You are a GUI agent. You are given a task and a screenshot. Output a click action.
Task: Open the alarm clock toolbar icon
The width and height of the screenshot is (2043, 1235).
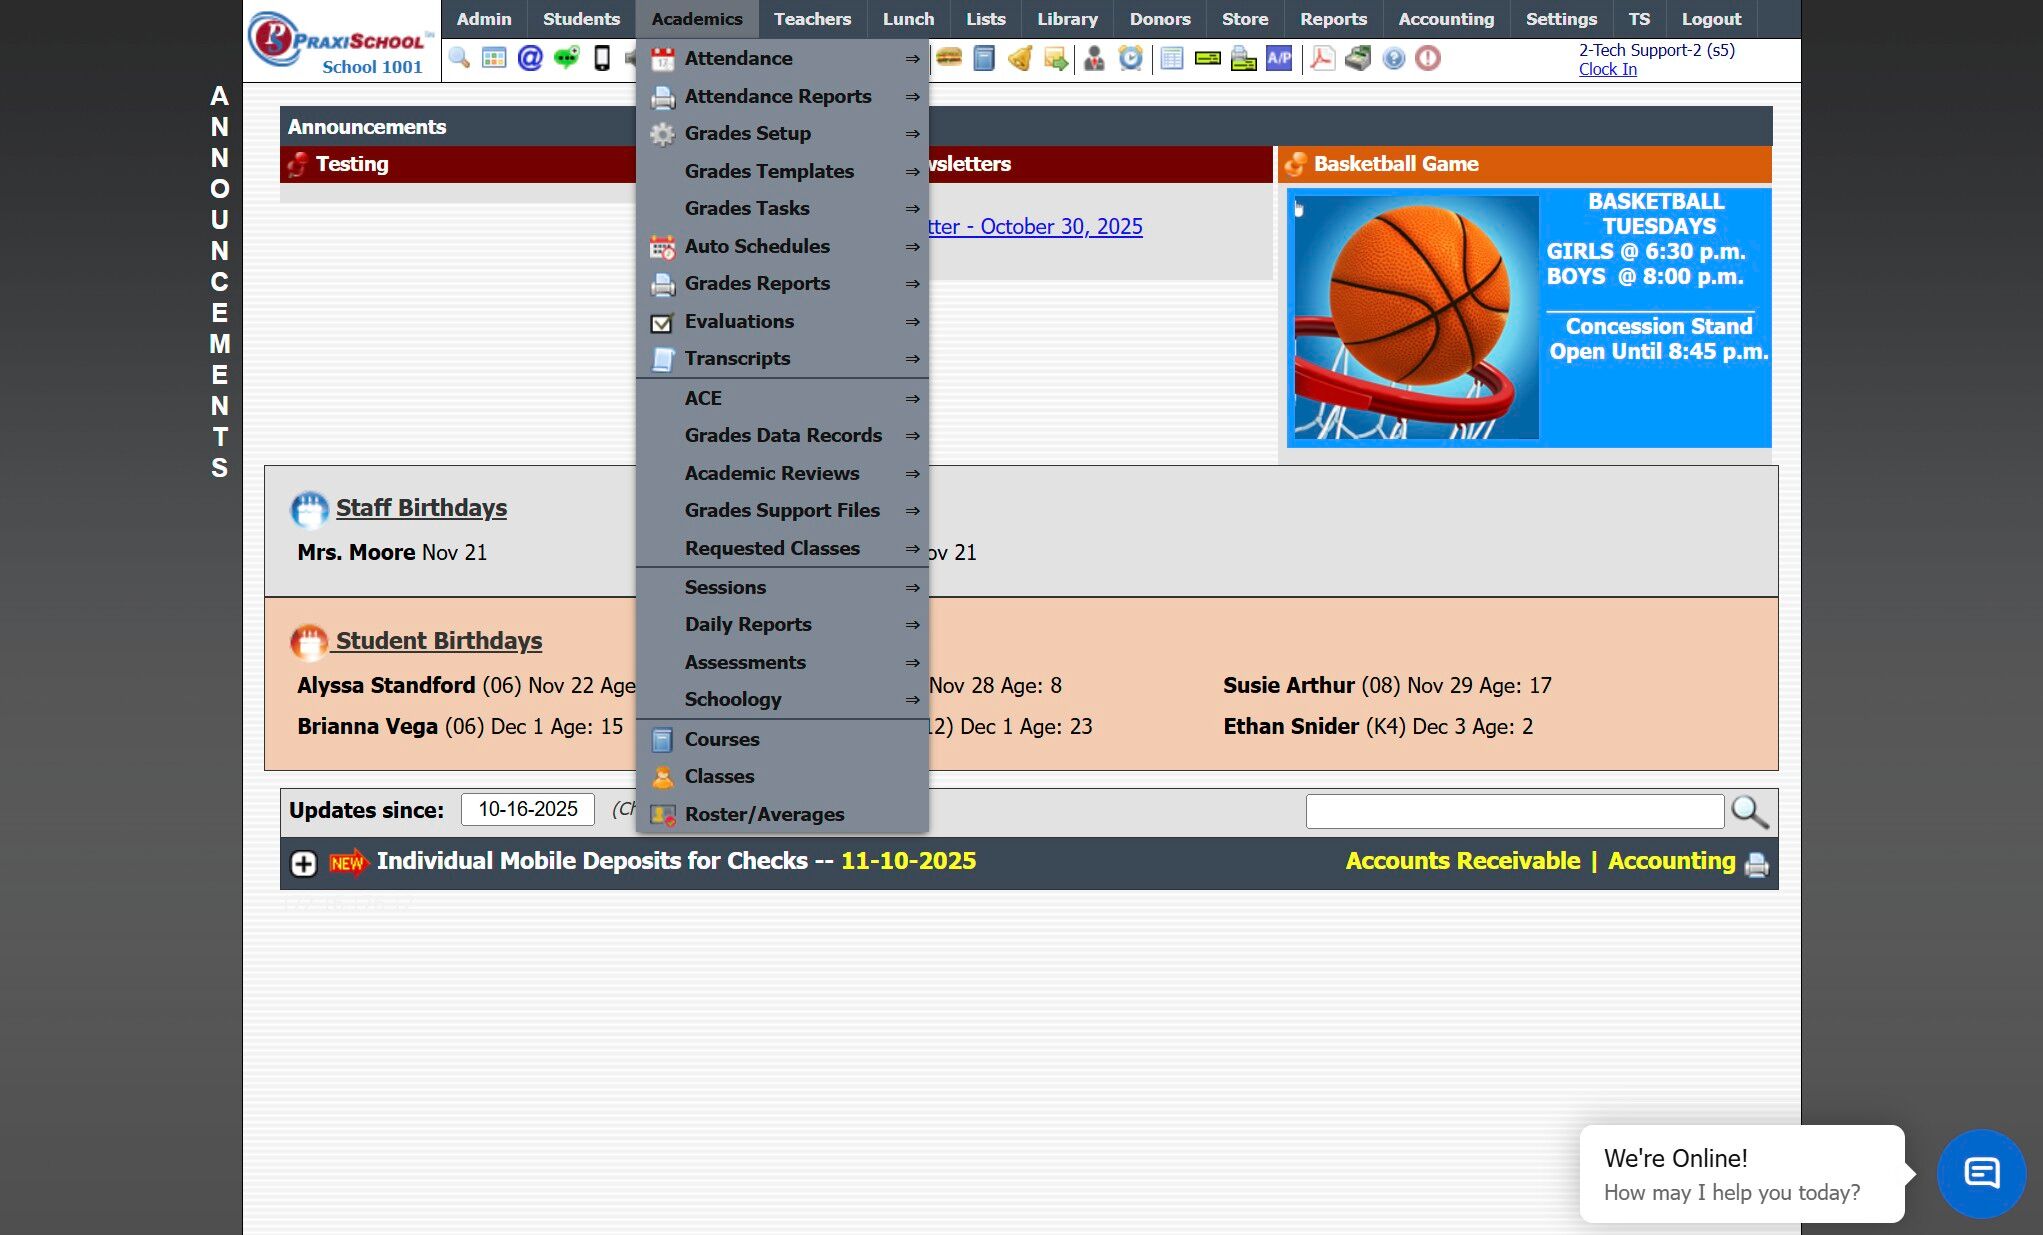click(x=1130, y=58)
